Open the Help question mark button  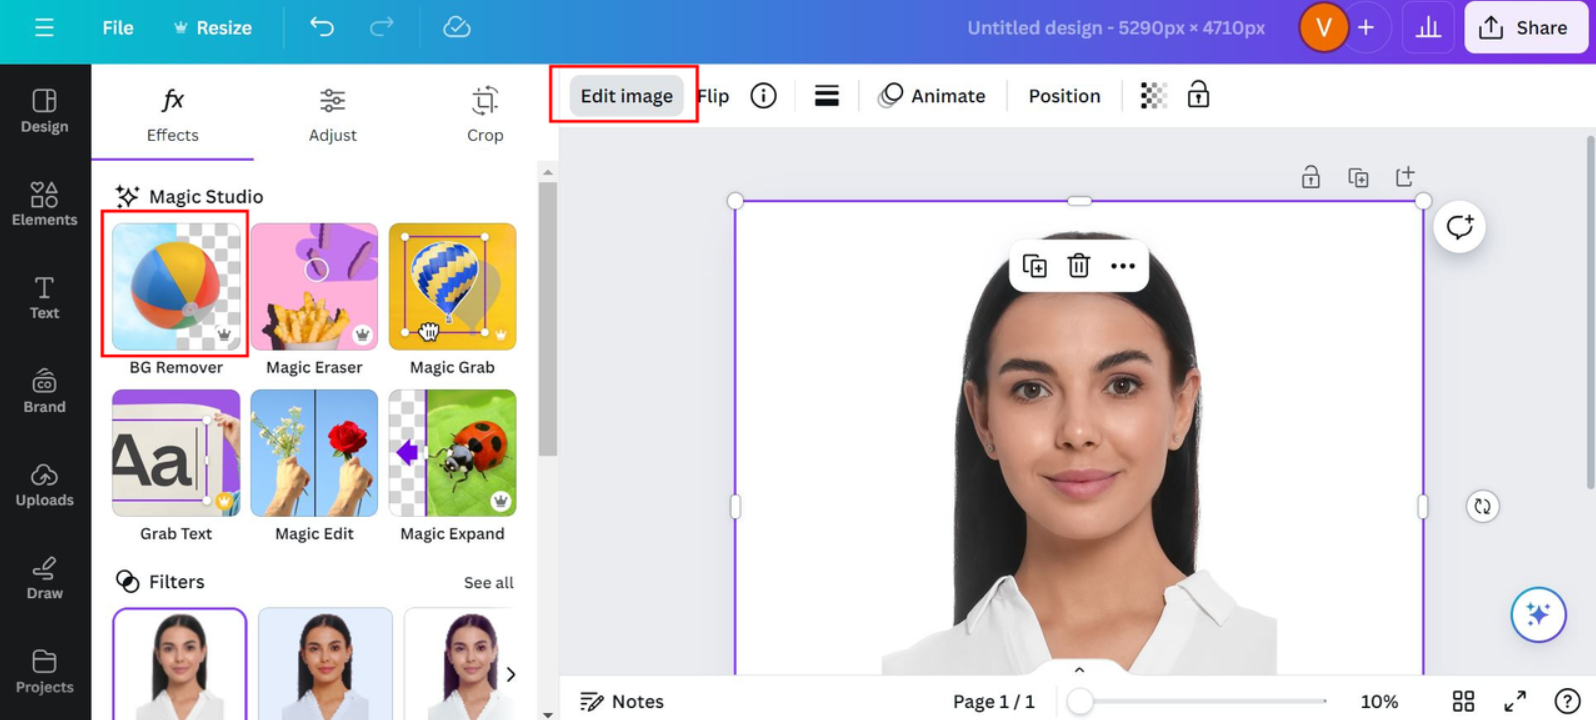[1567, 701]
